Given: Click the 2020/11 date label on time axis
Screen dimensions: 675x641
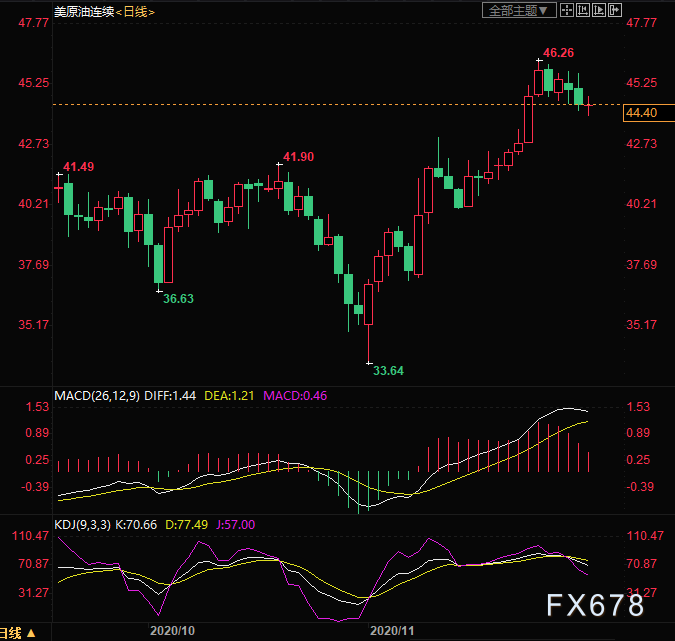Looking at the screenshot, I should pos(391,632).
